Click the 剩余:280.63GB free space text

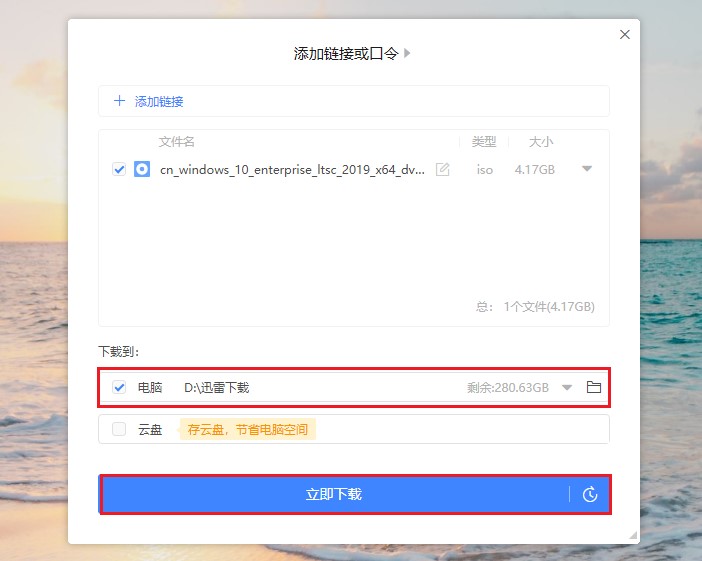[x=508, y=387]
